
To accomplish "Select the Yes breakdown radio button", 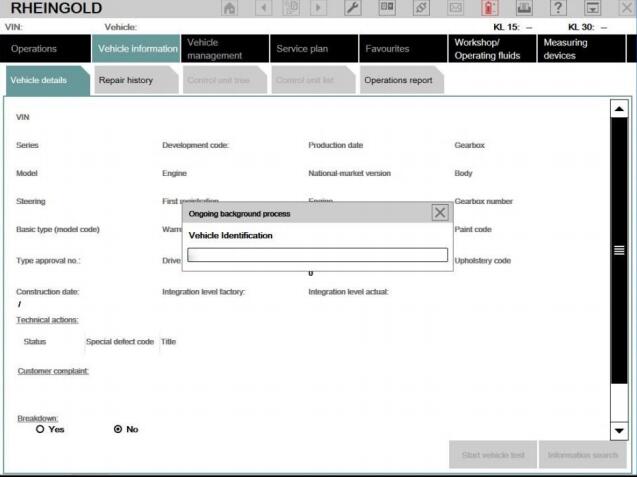I will pyautogui.click(x=40, y=429).
